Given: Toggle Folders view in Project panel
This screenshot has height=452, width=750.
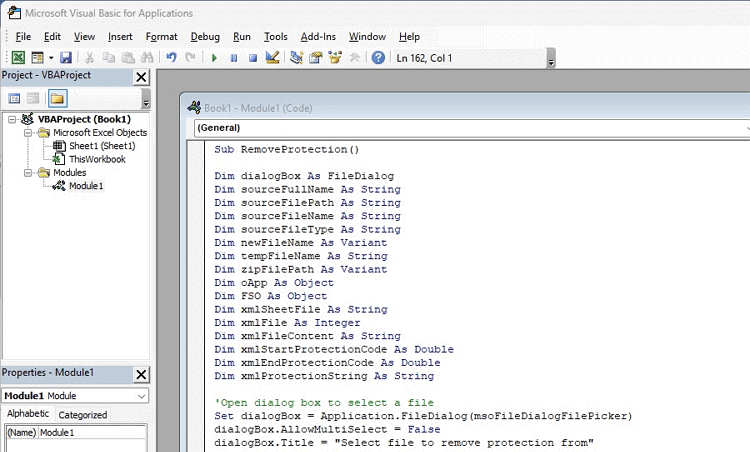Looking at the screenshot, I should click(x=57, y=98).
